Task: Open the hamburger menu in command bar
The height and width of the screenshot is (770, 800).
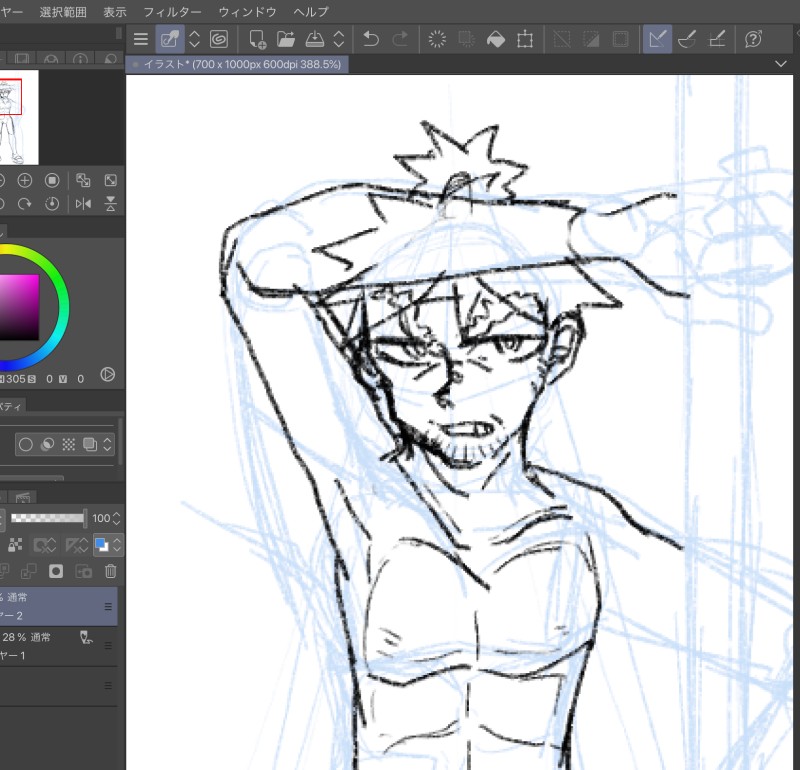Action: [140, 39]
